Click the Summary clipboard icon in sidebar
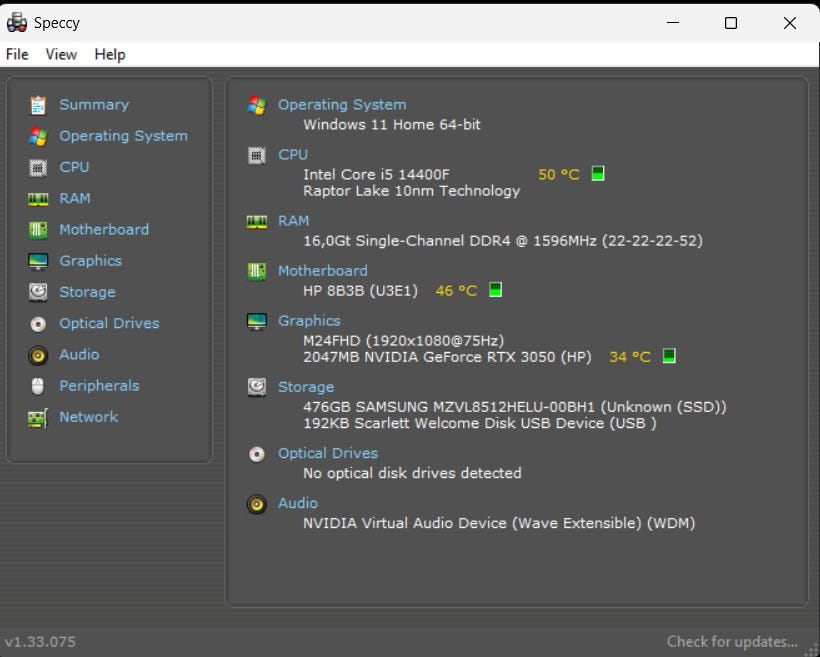The height and width of the screenshot is (657, 820). coord(38,105)
